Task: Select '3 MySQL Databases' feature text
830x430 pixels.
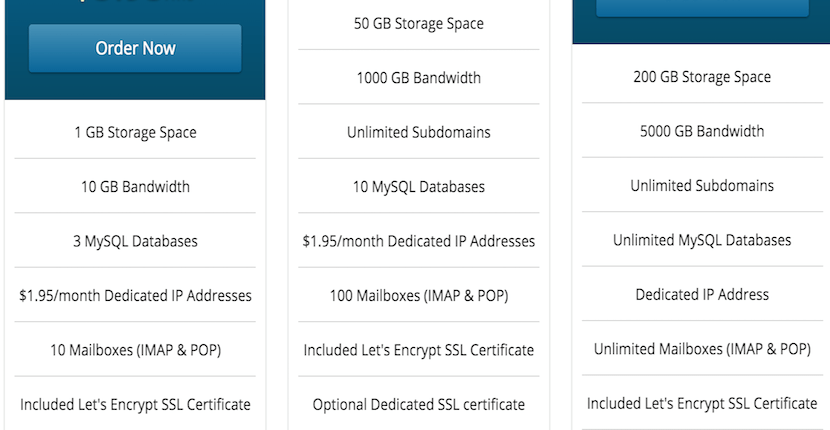Action: [135, 241]
